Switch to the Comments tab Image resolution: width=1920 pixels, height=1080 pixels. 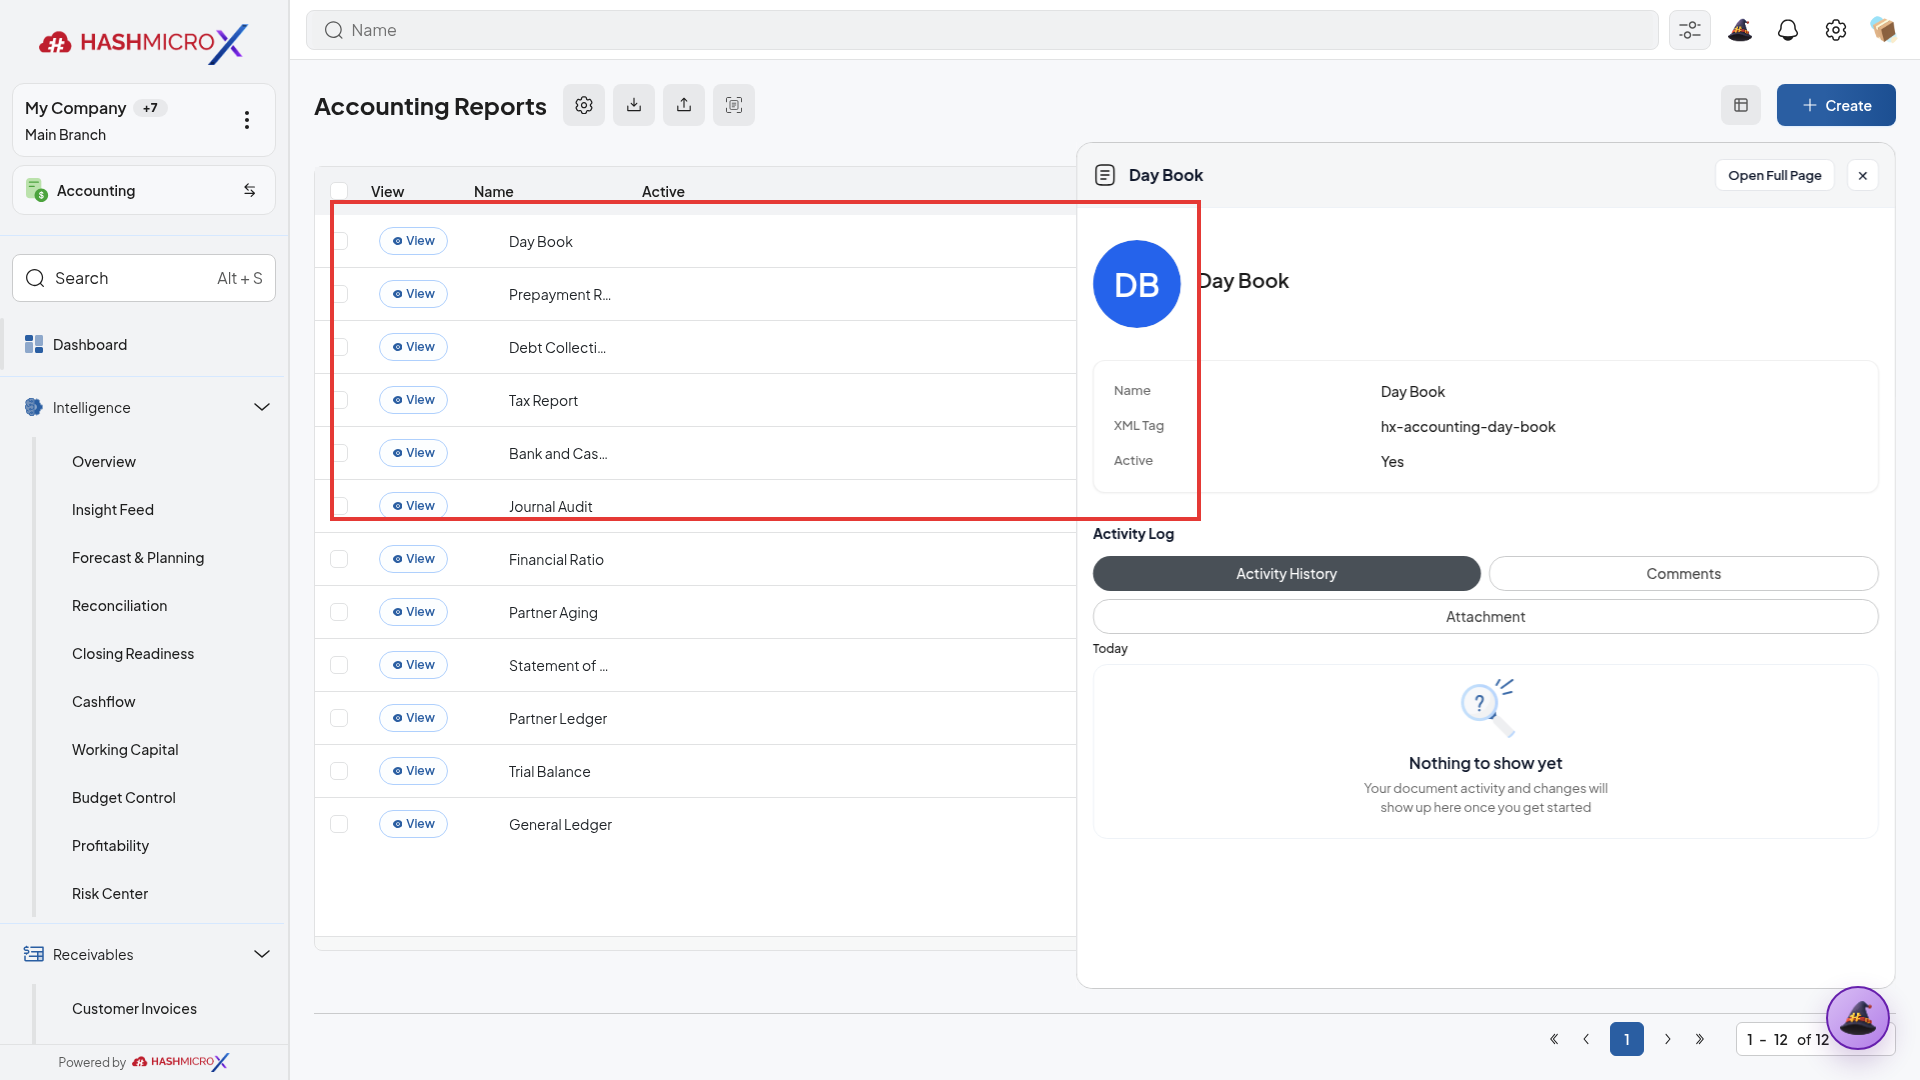(1684, 574)
